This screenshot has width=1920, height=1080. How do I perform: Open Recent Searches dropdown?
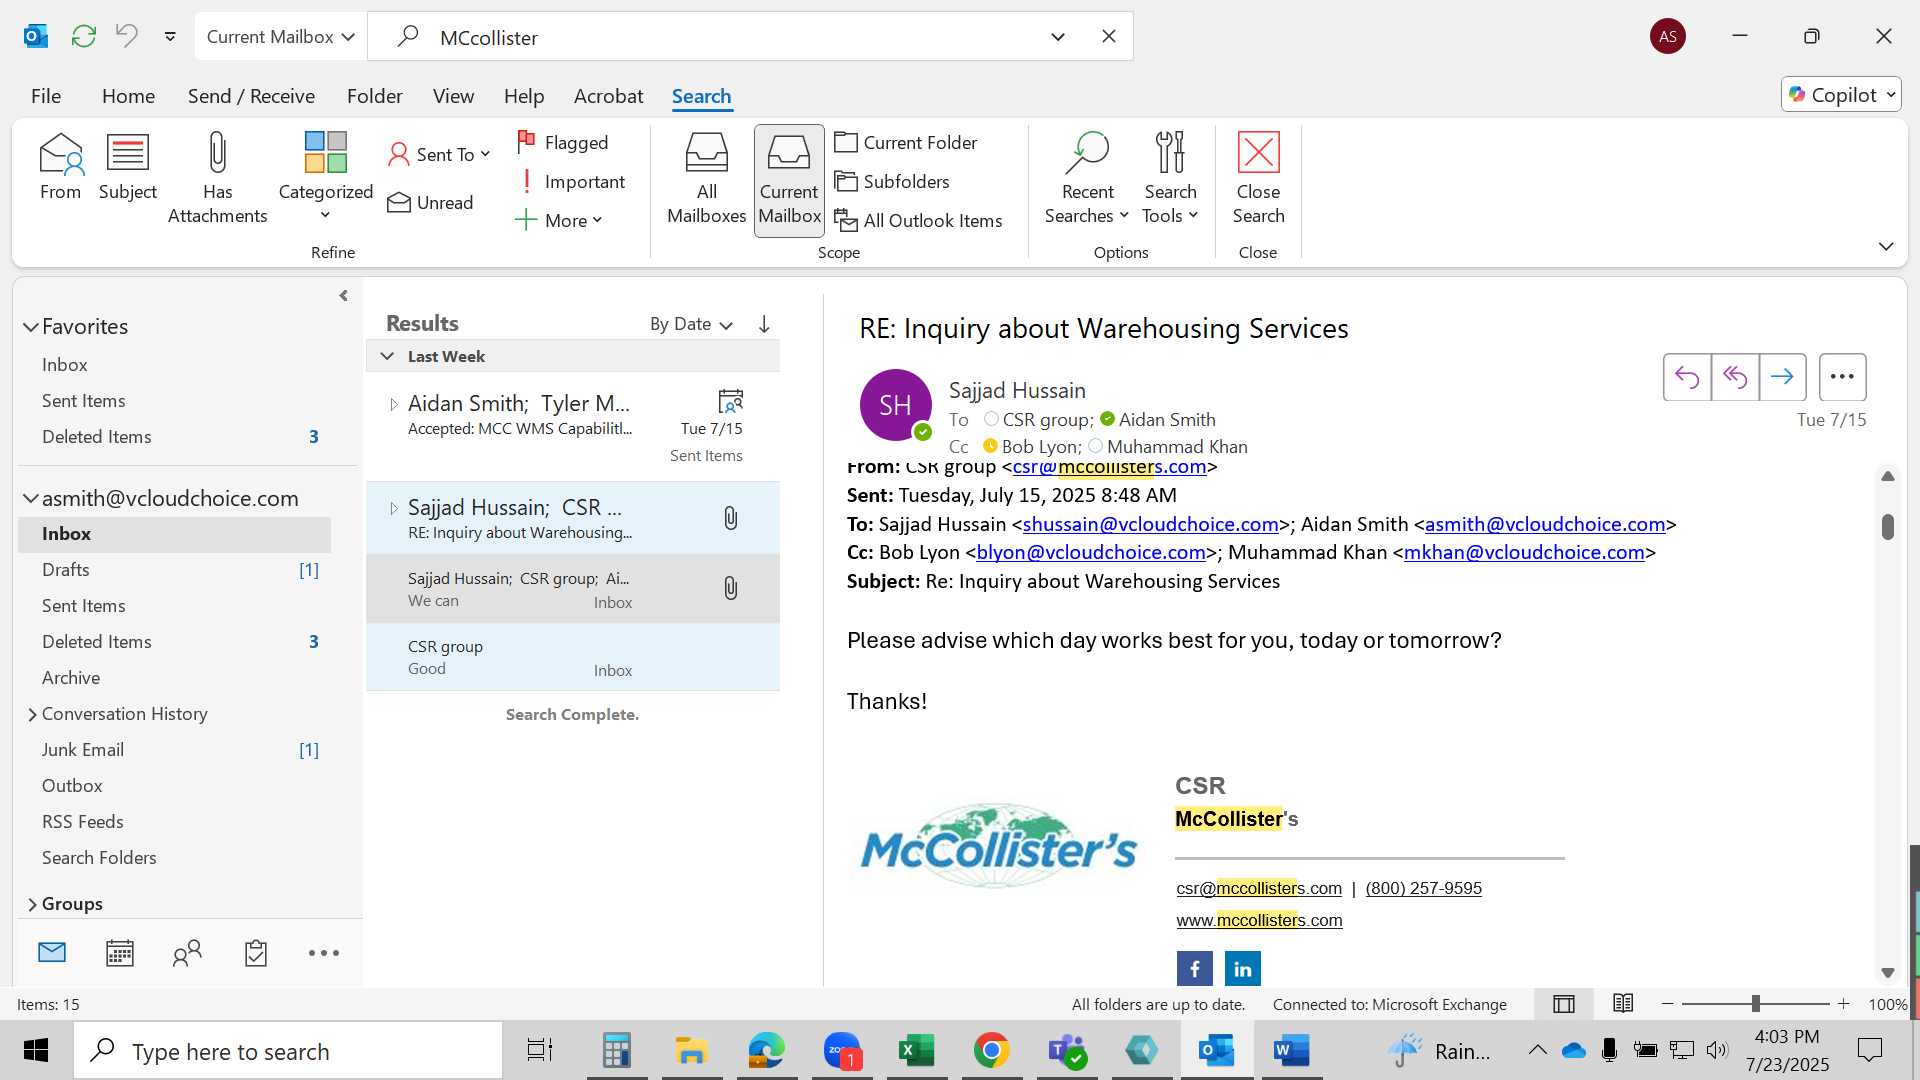[1087, 180]
